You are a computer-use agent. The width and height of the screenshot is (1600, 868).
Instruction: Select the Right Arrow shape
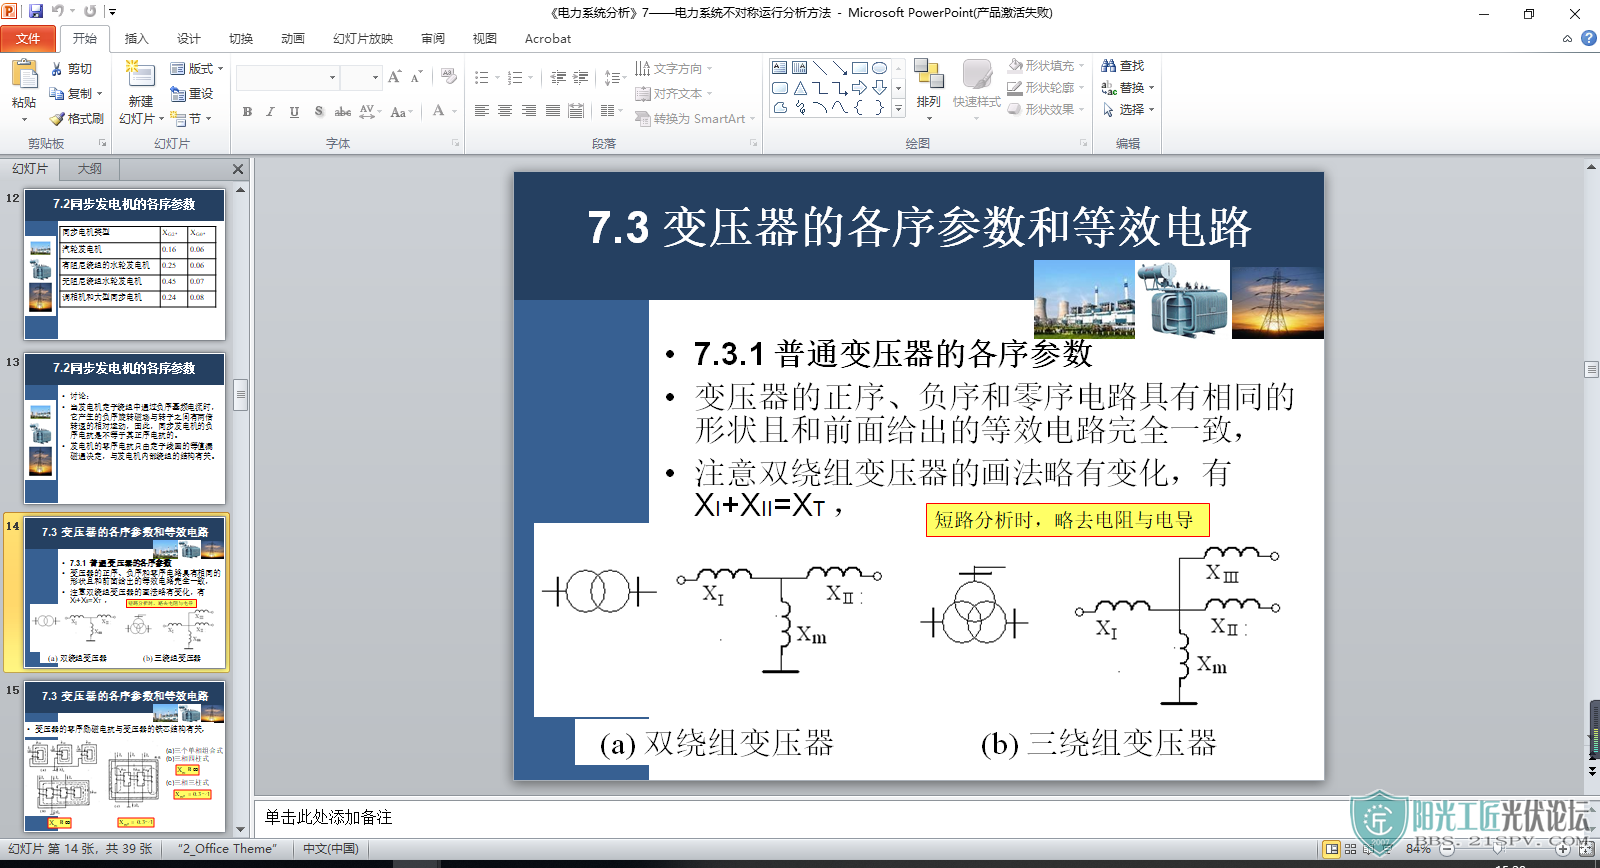click(x=859, y=88)
